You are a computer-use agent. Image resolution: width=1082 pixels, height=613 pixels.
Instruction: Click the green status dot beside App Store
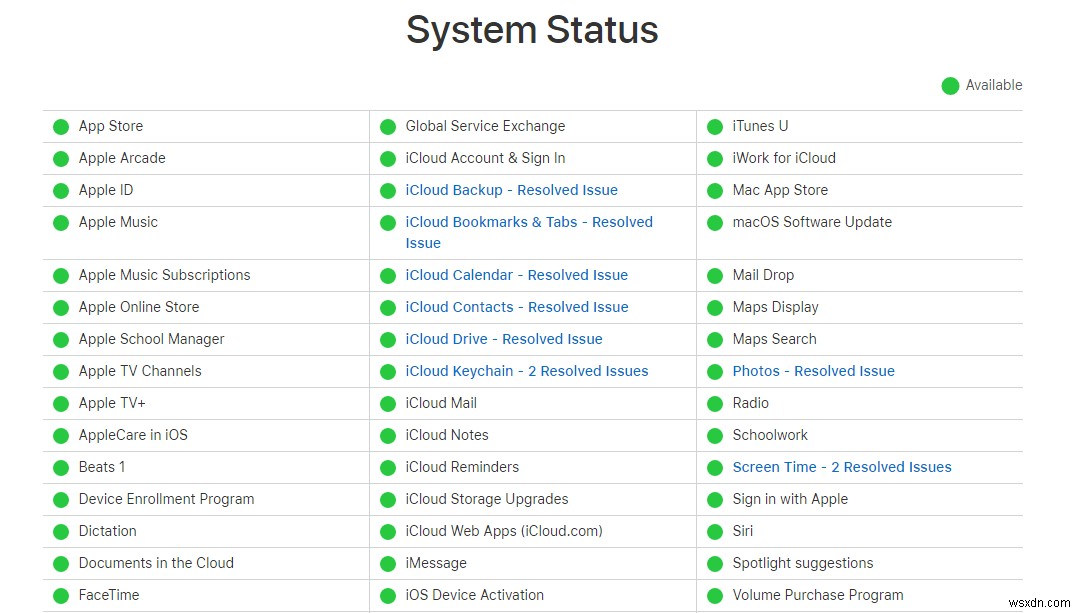(61, 126)
